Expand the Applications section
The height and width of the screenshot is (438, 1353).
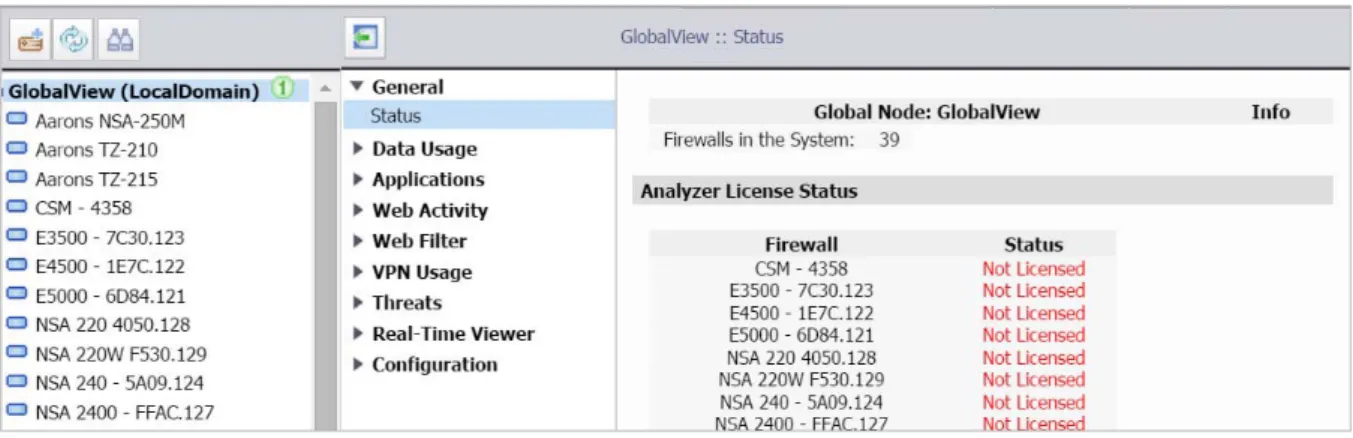(x=358, y=180)
